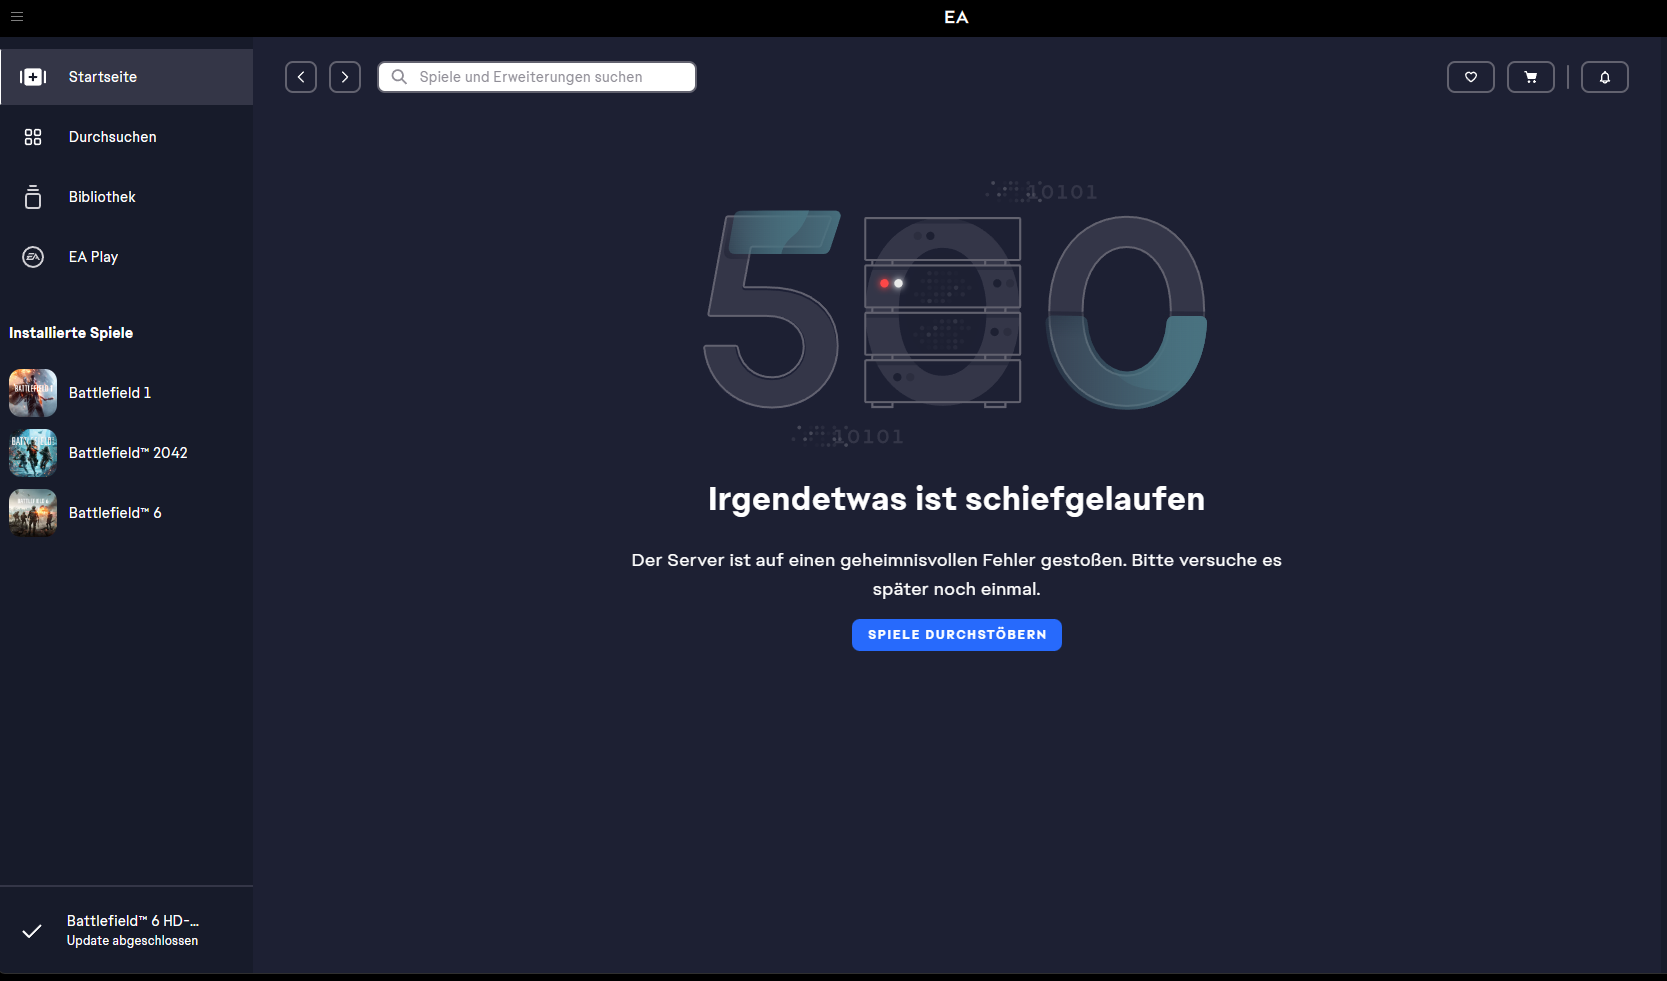This screenshot has height=981, width=1667.
Task: Select the Durchsuchen sidebar entry
Action: 112,137
